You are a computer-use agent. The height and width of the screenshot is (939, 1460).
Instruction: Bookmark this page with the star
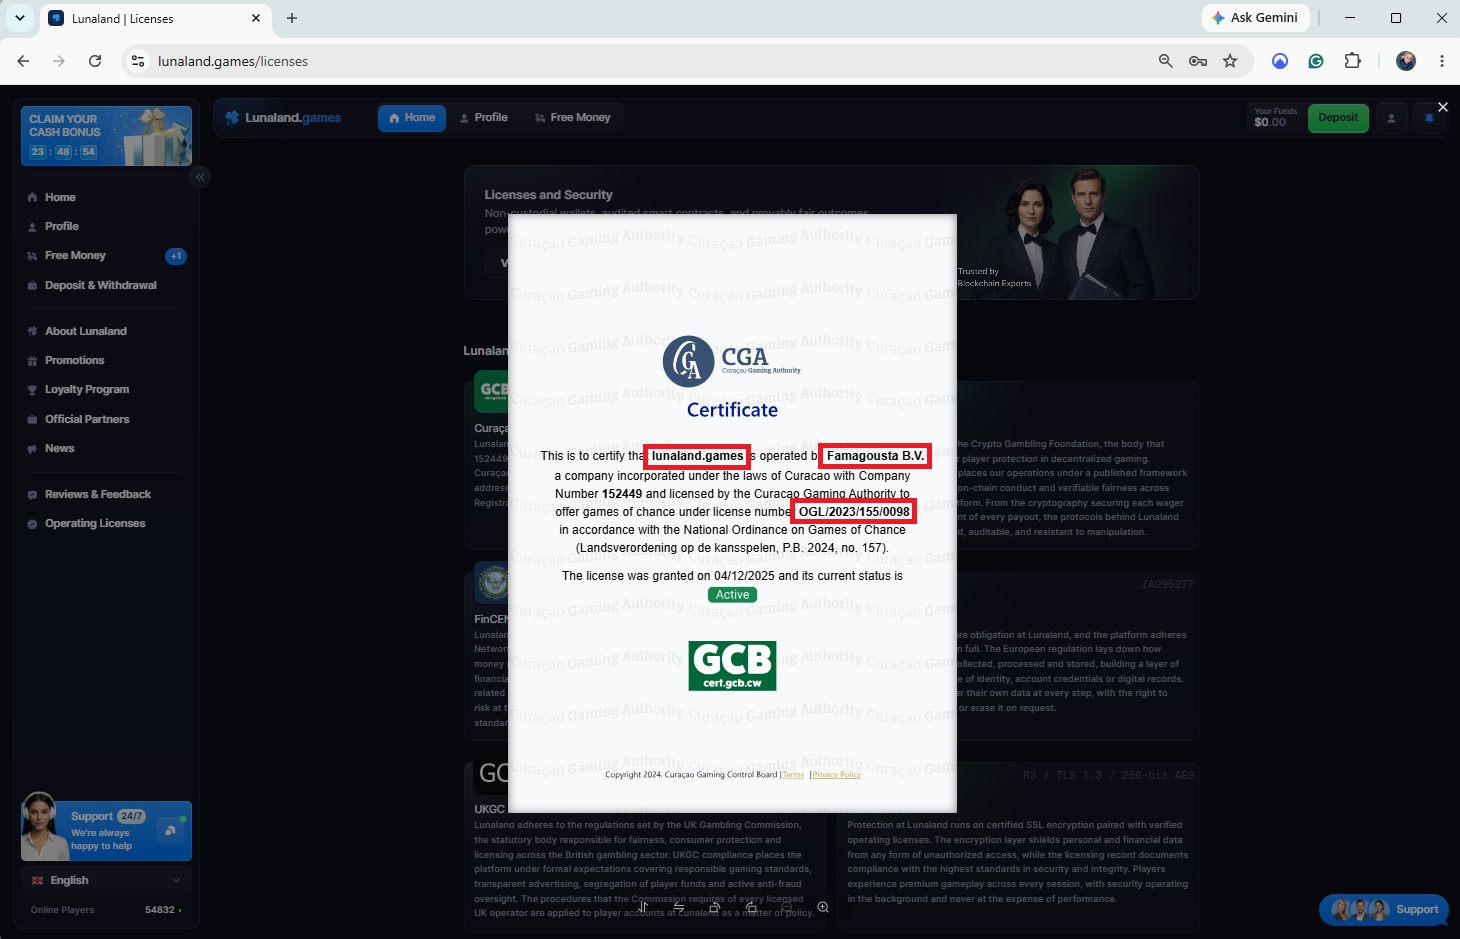pyautogui.click(x=1230, y=61)
